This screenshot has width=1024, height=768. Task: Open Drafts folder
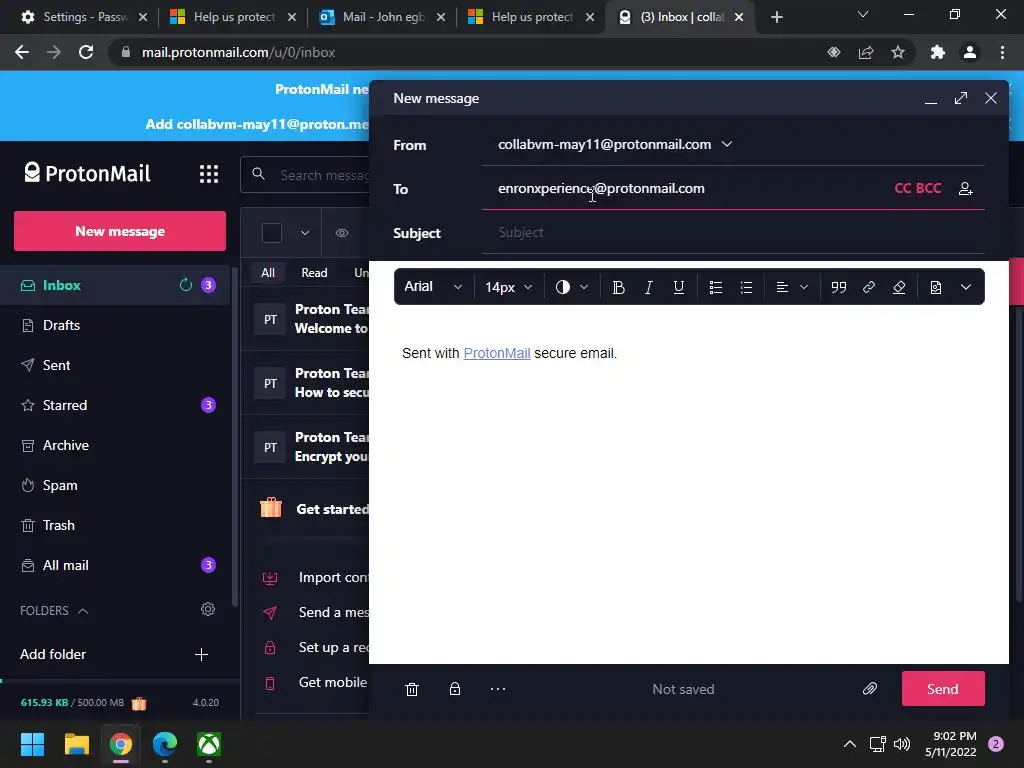point(115,325)
